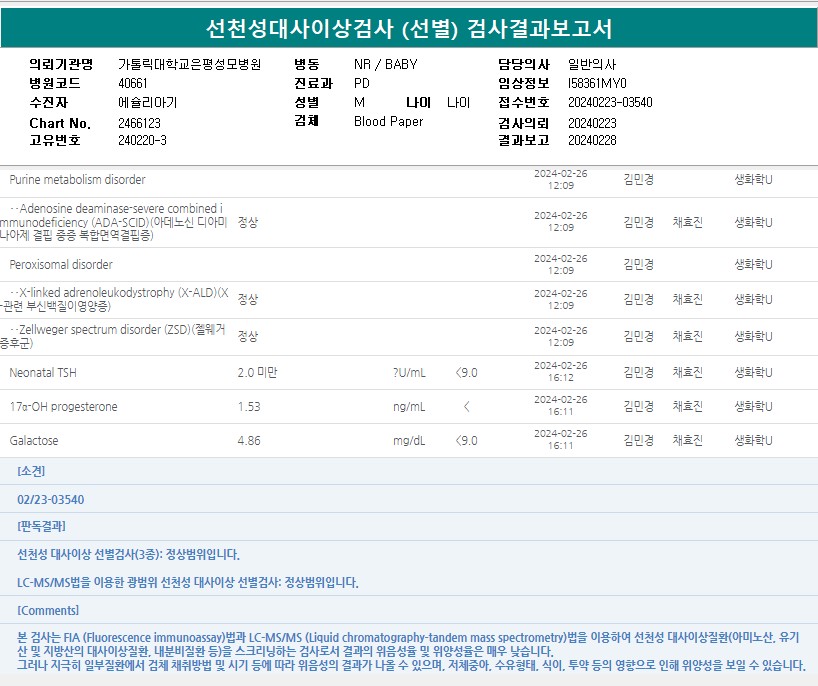Select the 임상정보 value I58361MY0
Viewport: 818px width, 686px height.
(x=597, y=84)
